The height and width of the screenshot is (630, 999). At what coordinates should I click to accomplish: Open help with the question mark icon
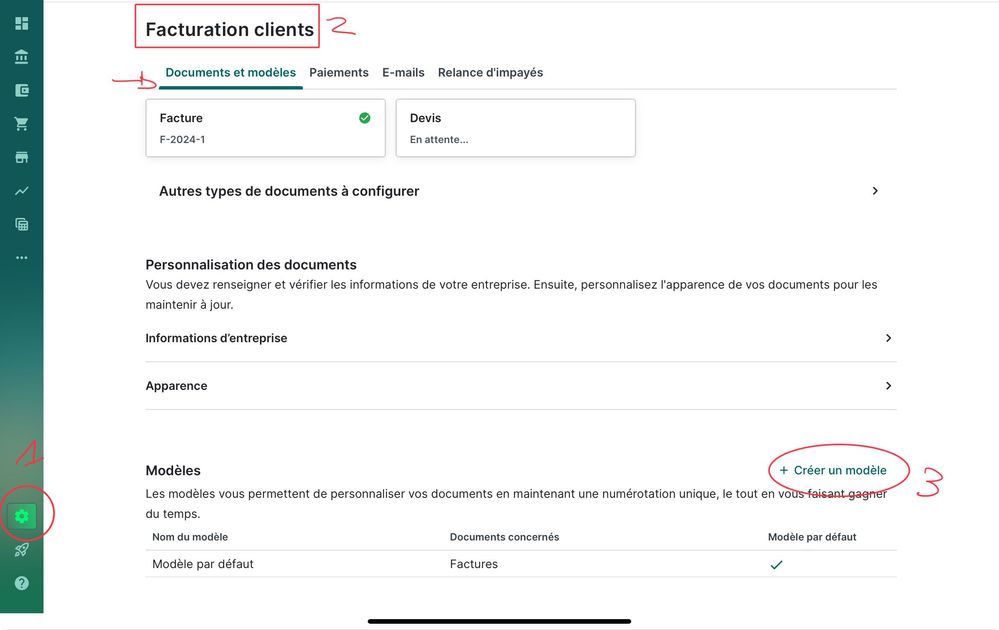(x=21, y=583)
